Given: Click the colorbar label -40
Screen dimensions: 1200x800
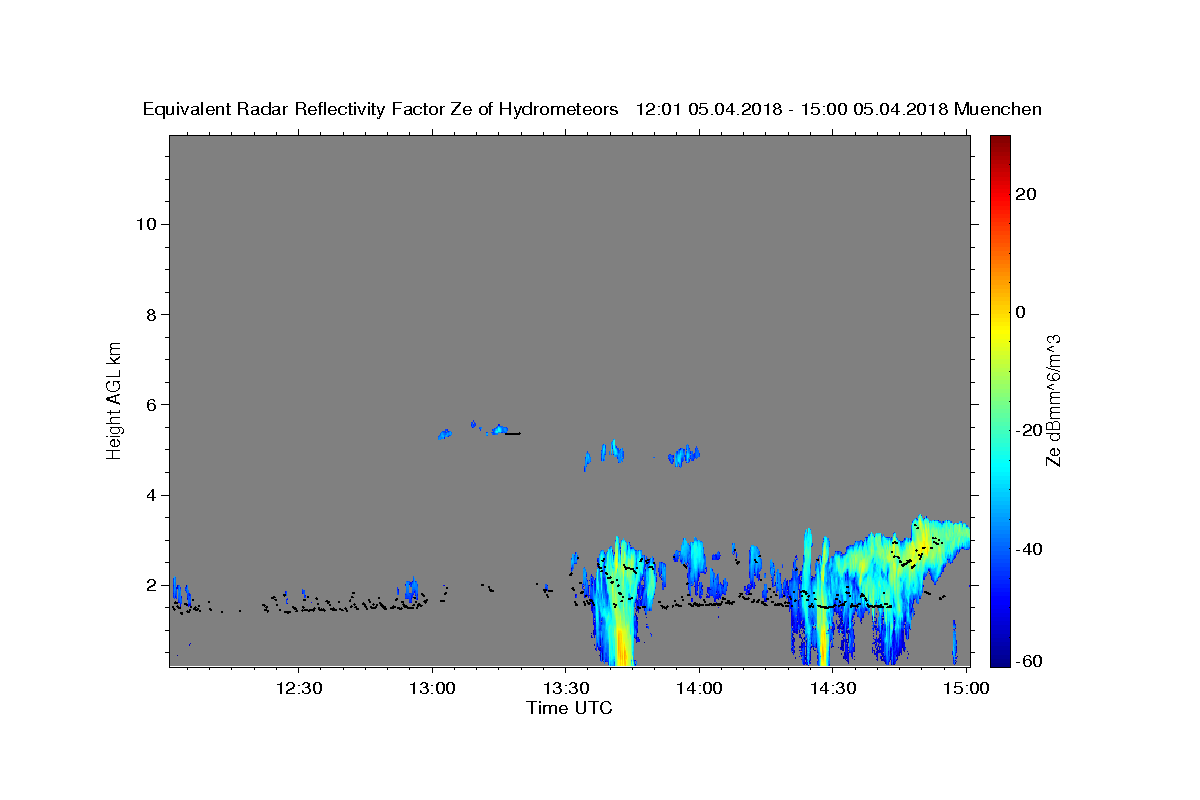Looking at the screenshot, I should click(x=1028, y=549).
